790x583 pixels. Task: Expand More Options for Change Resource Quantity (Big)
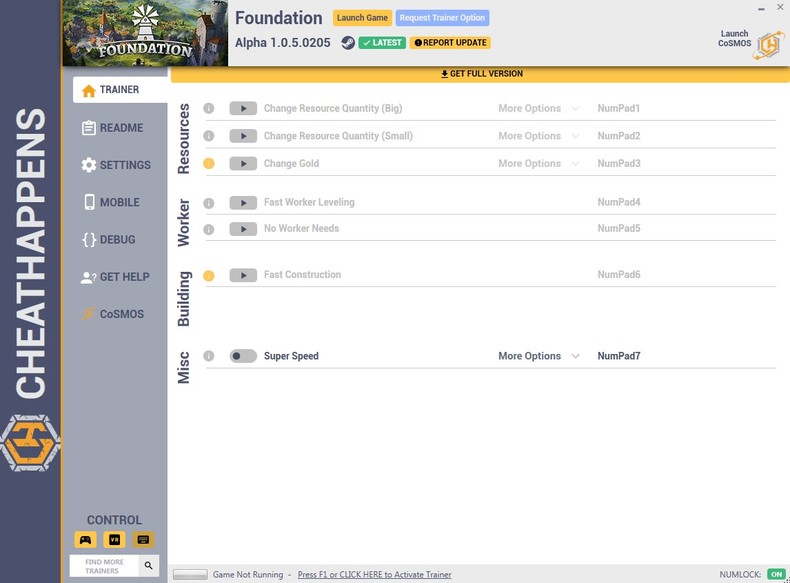(539, 108)
